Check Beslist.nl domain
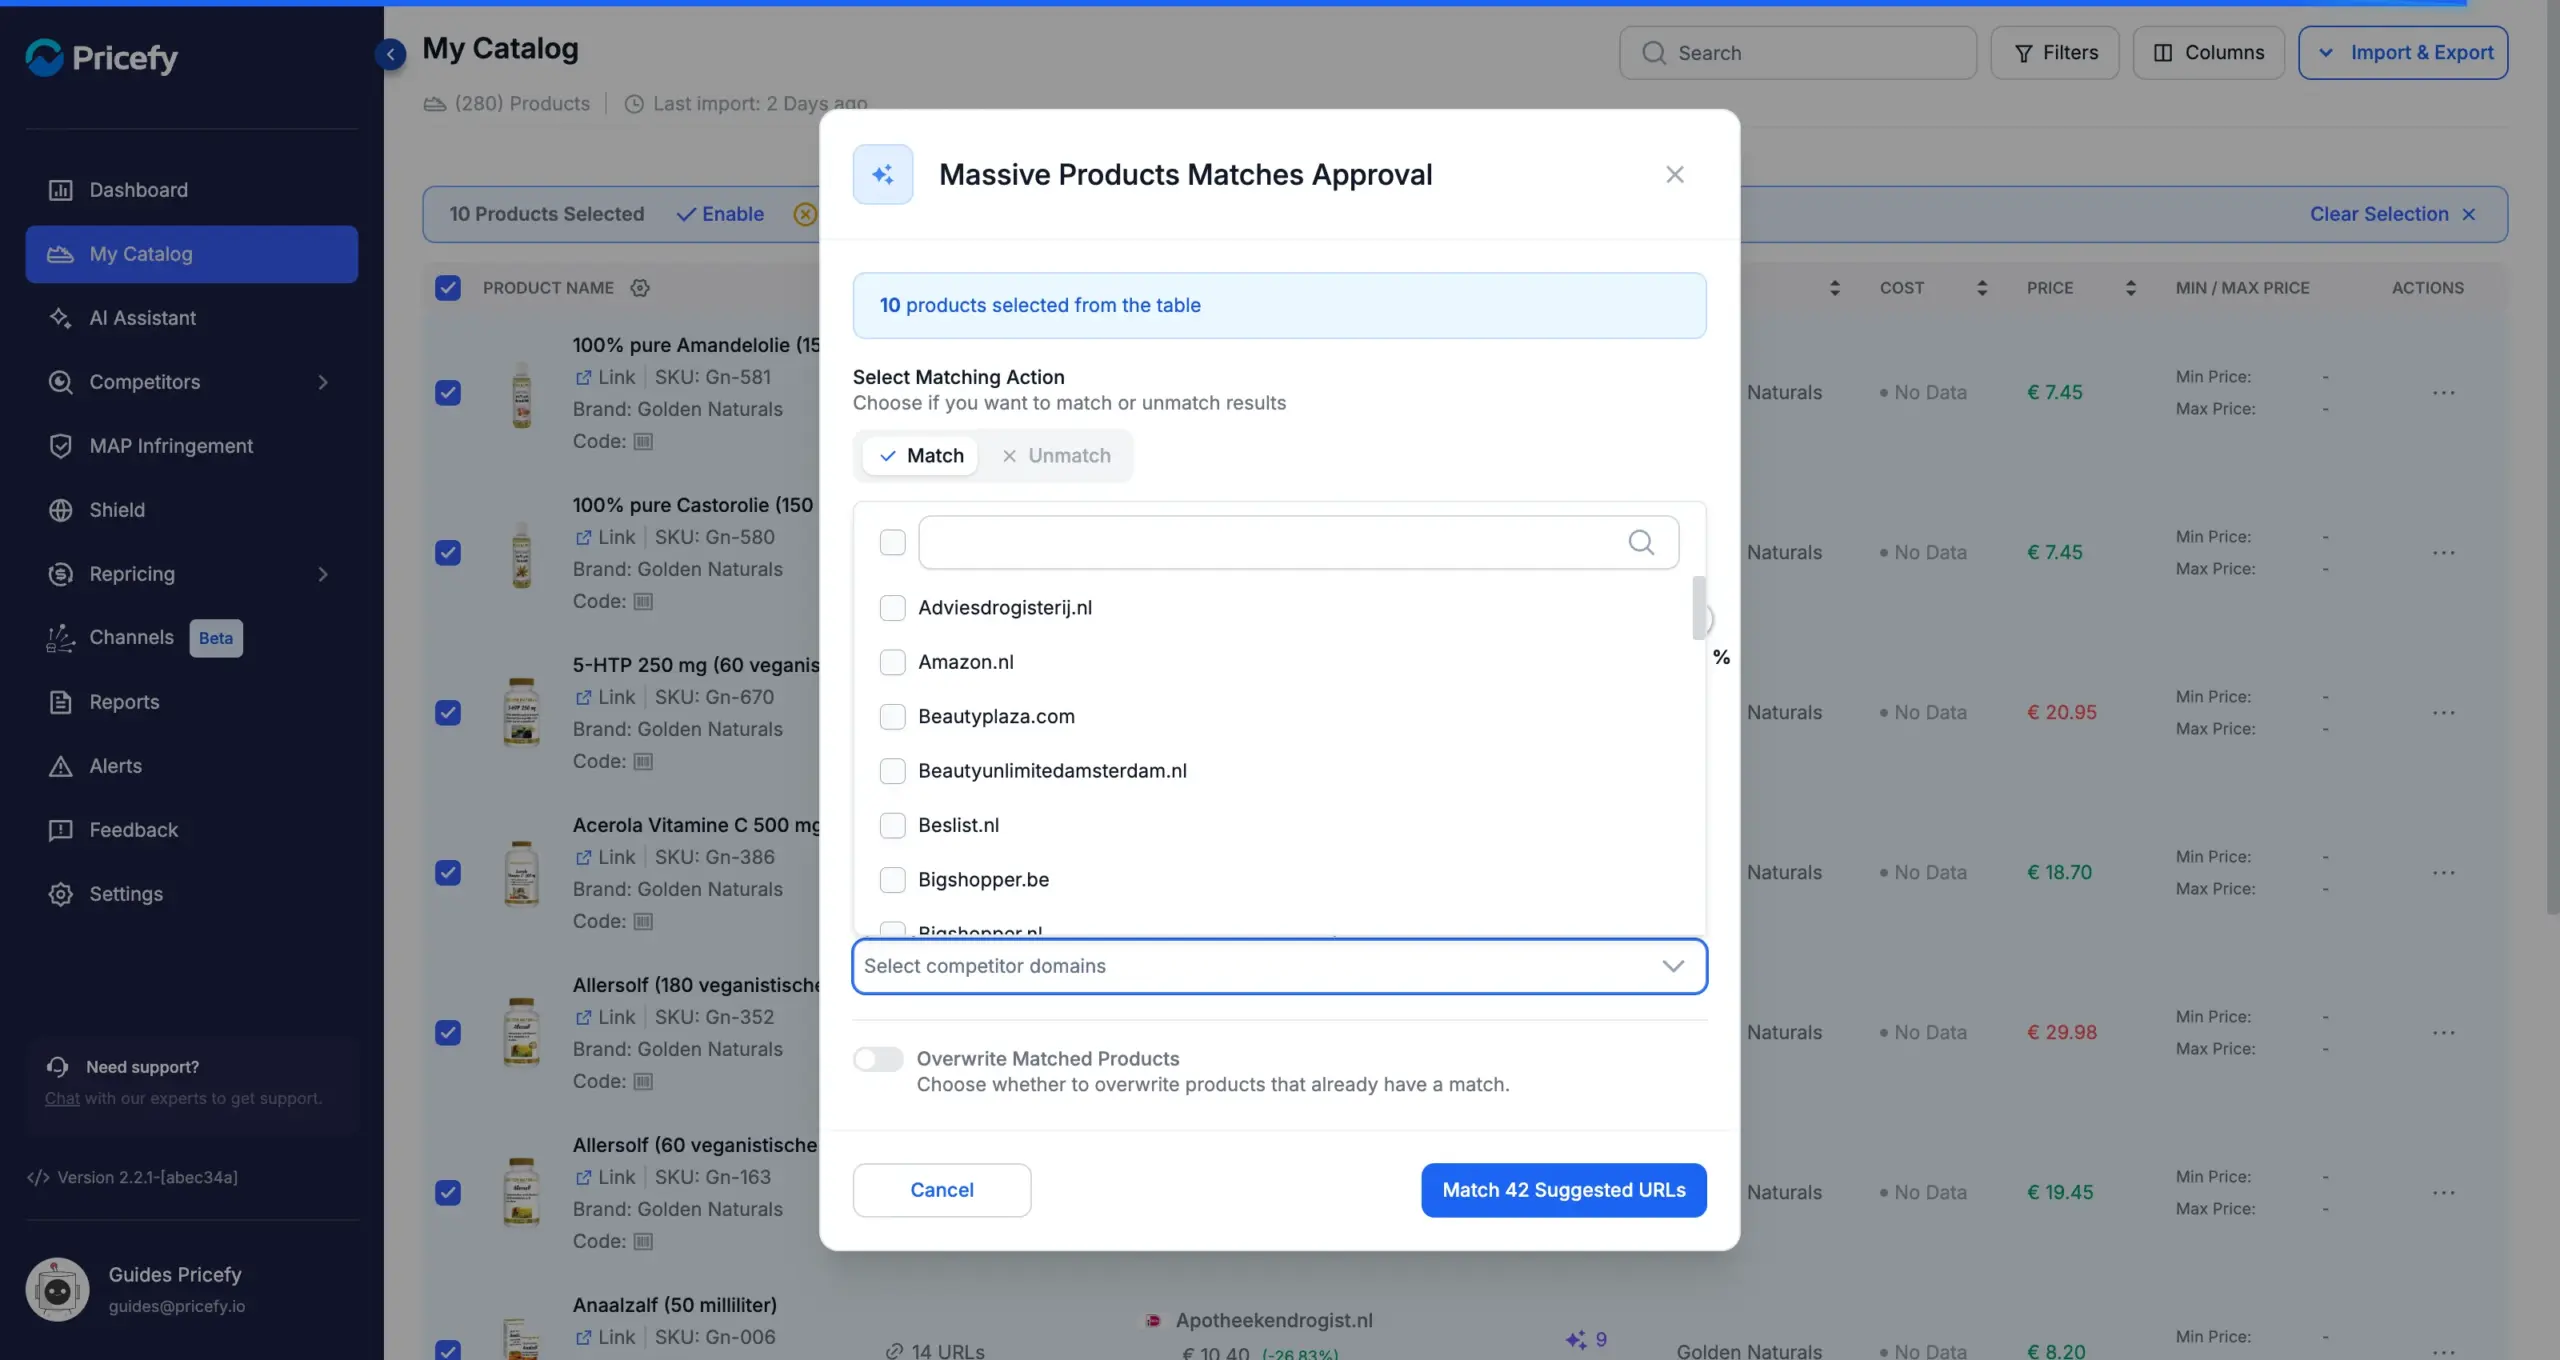Screen dimensions: 2560x1360 (x=892, y=825)
